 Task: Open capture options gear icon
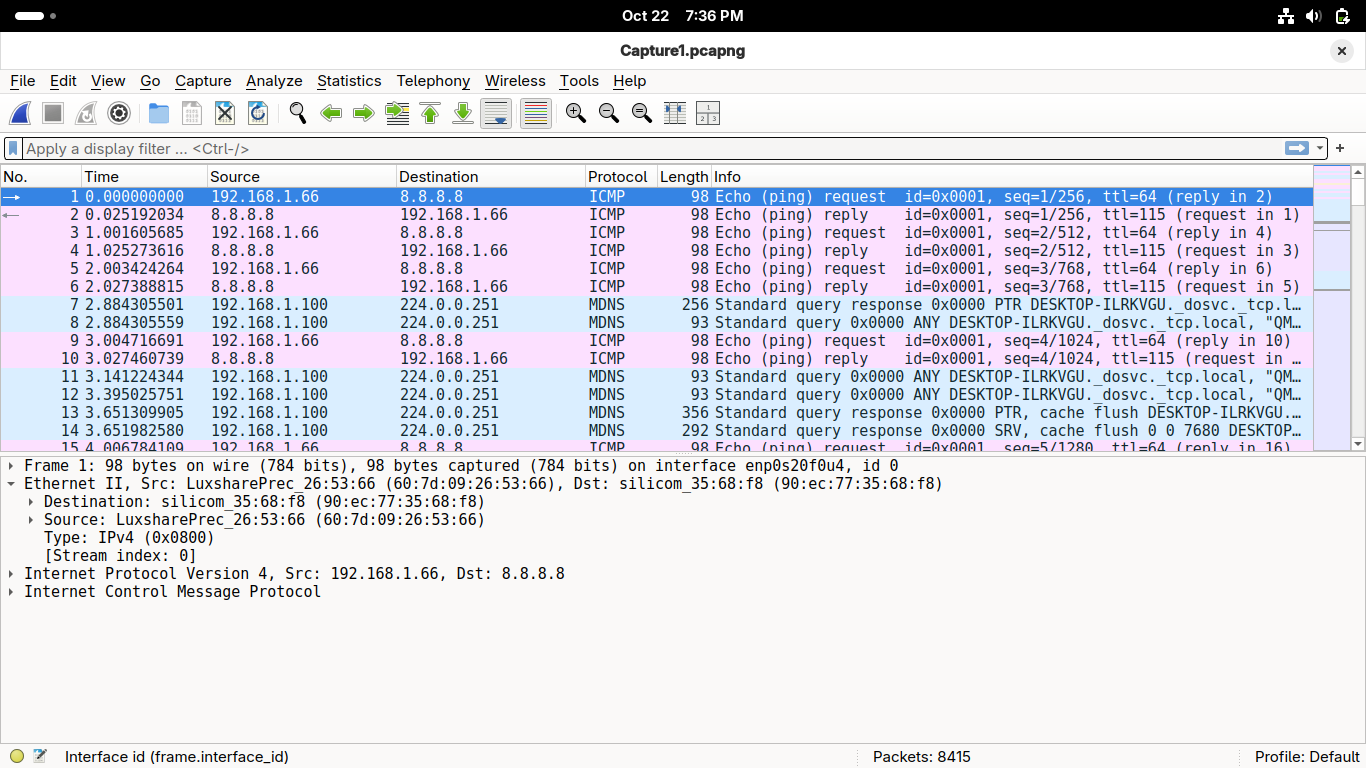click(119, 114)
